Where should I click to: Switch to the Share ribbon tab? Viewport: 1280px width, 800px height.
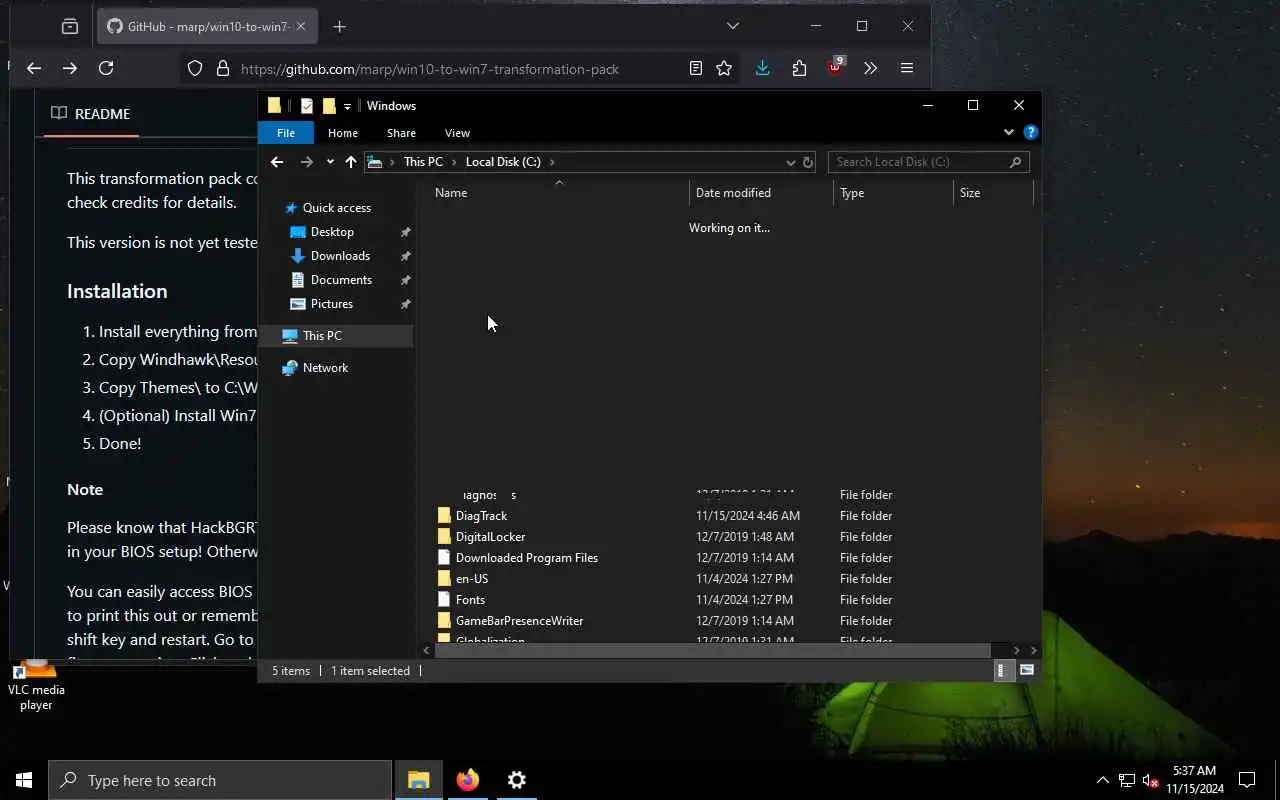coord(401,133)
